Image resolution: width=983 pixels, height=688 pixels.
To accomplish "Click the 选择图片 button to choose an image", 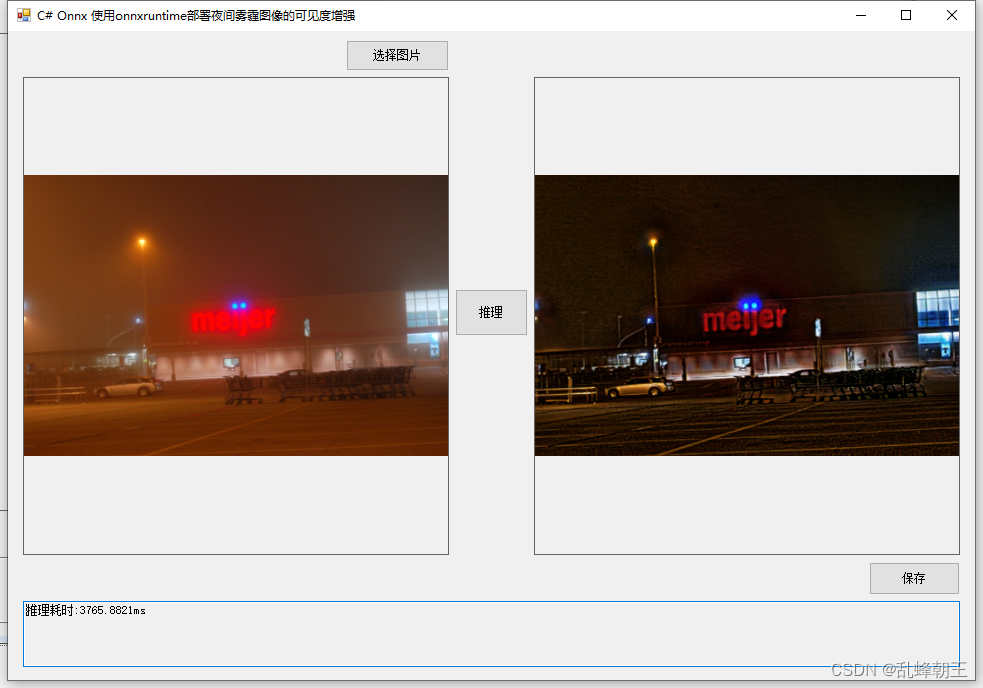I will 396,55.
